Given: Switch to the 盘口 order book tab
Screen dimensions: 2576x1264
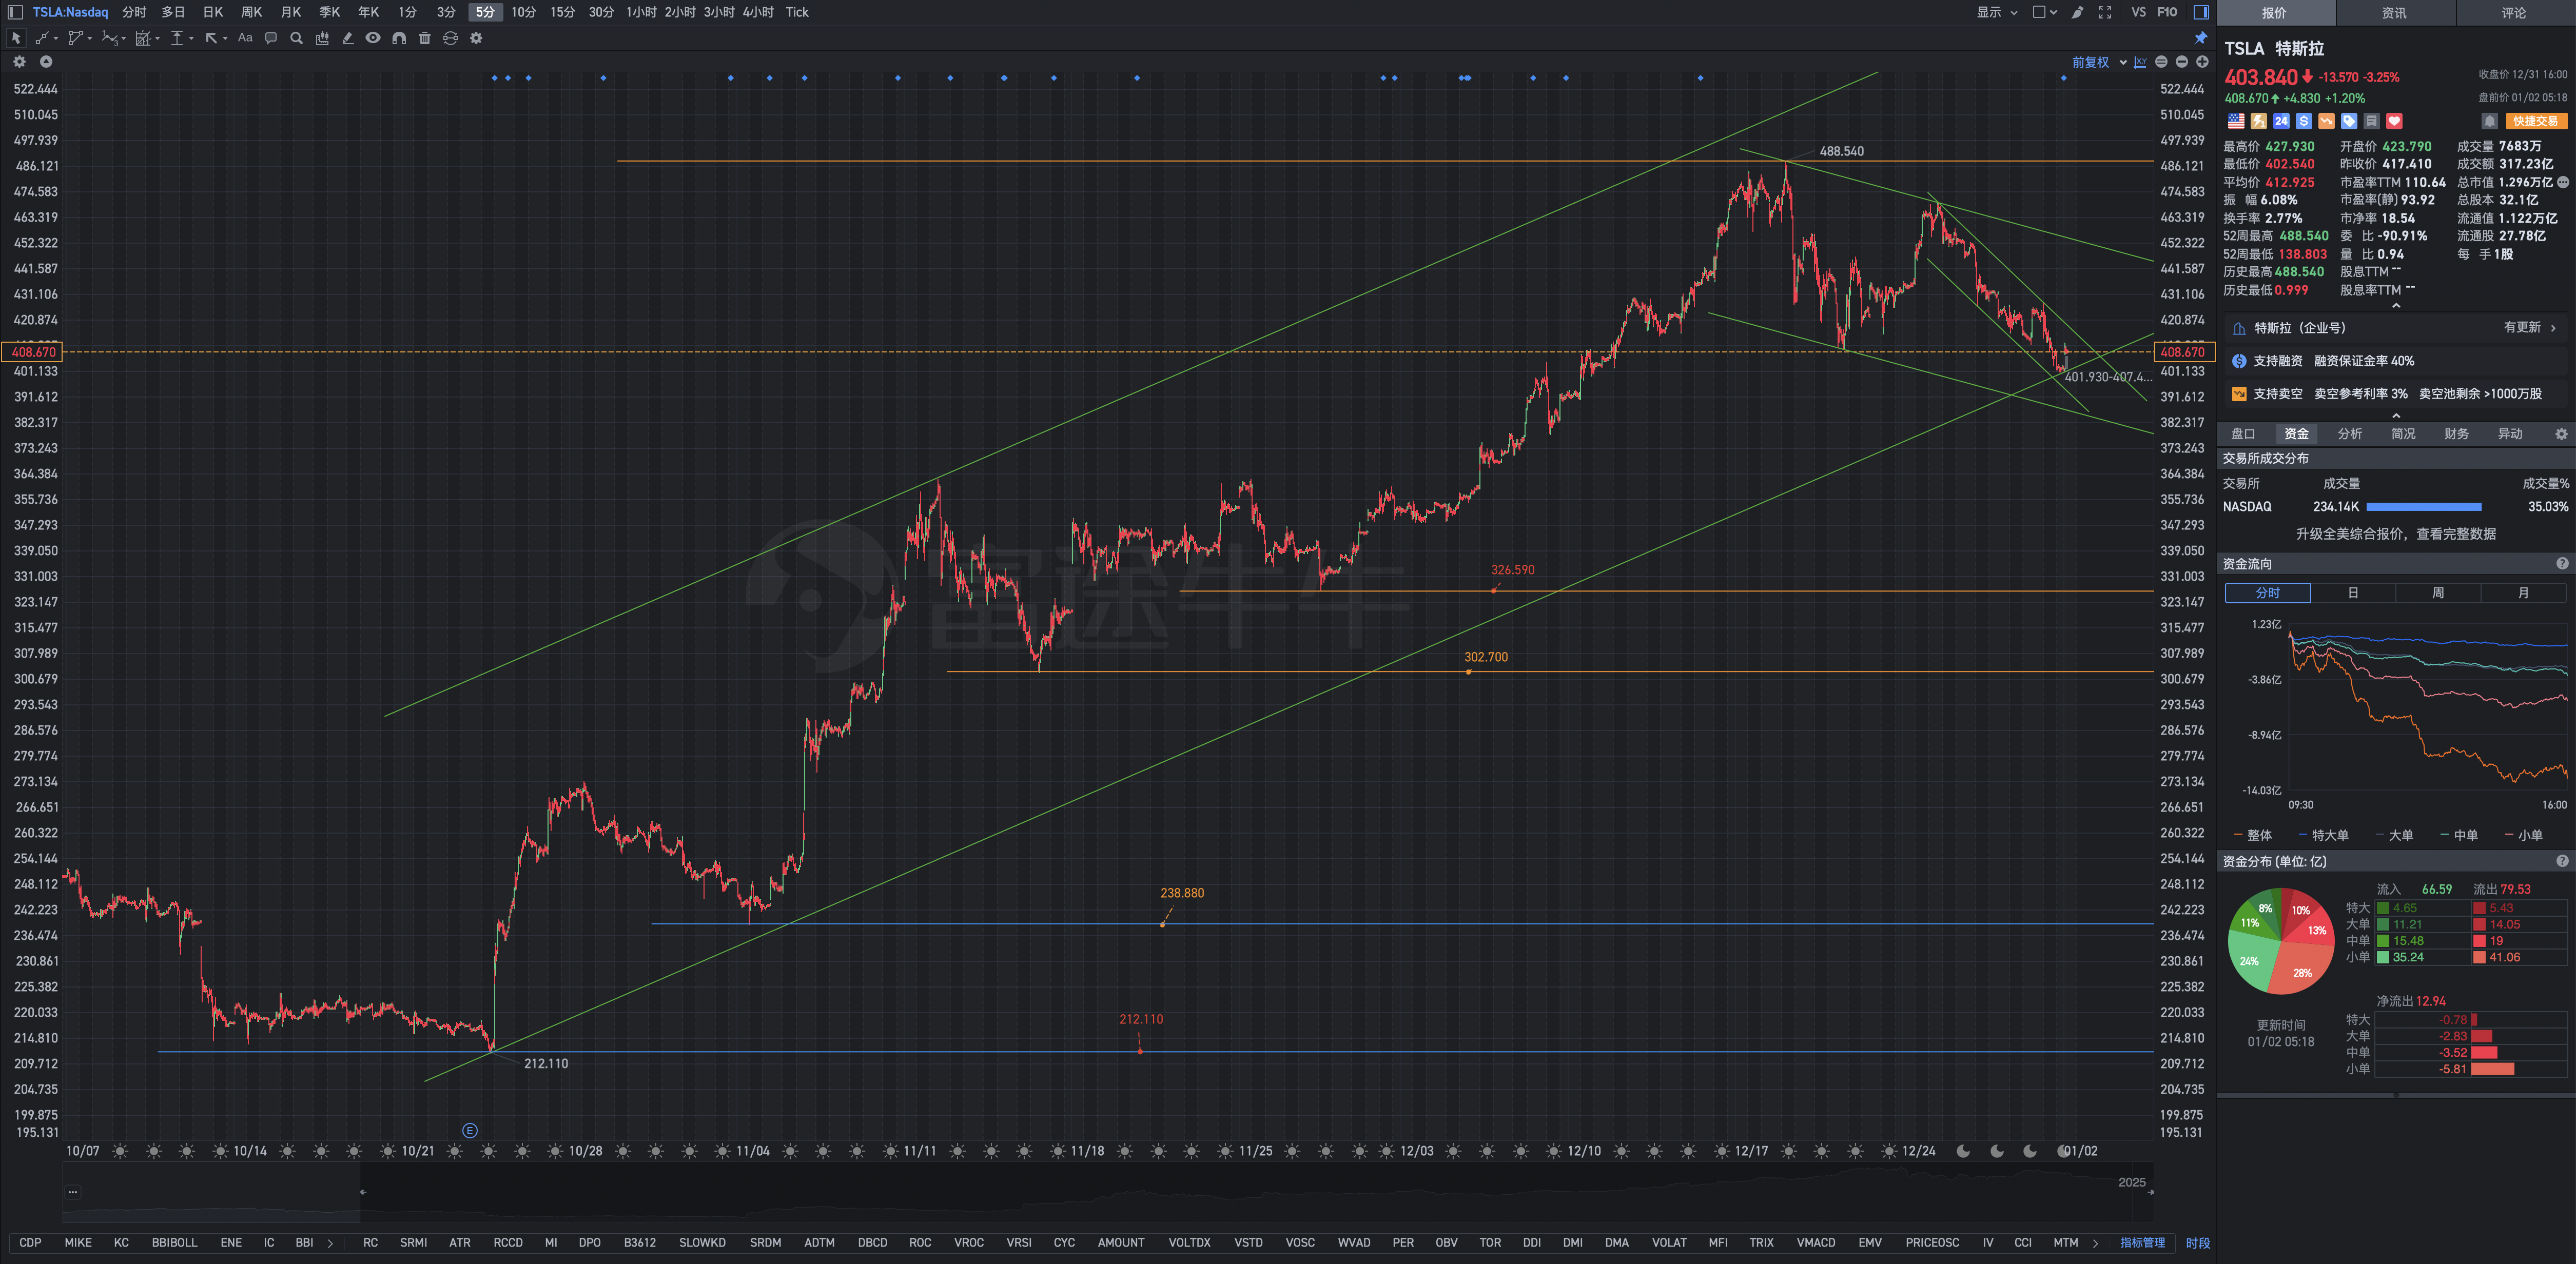Looking at the screenshot, I should click(2243, 434).
